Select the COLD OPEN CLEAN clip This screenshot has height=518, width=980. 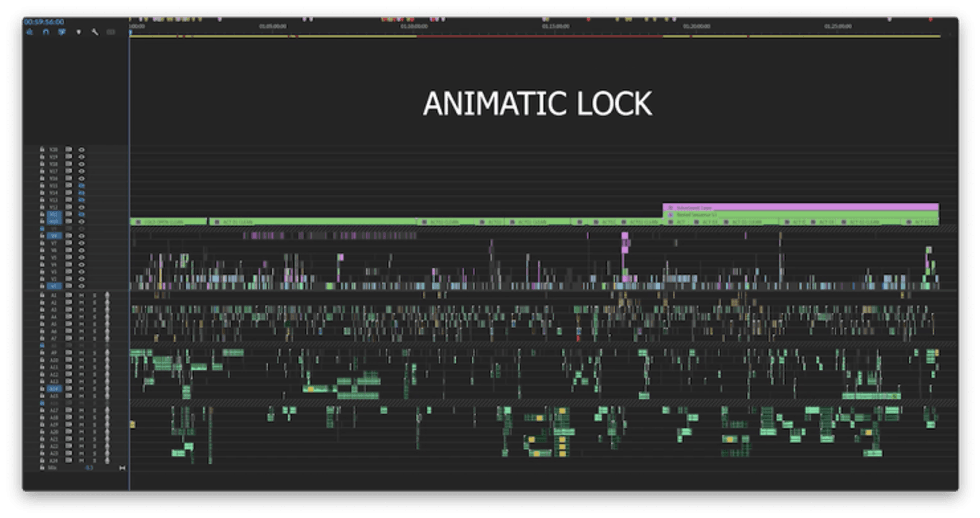click(168, 222)
